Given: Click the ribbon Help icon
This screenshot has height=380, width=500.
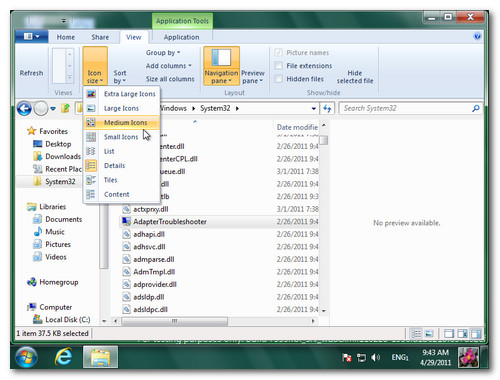Looking at the screenshot, I should 477,36.
